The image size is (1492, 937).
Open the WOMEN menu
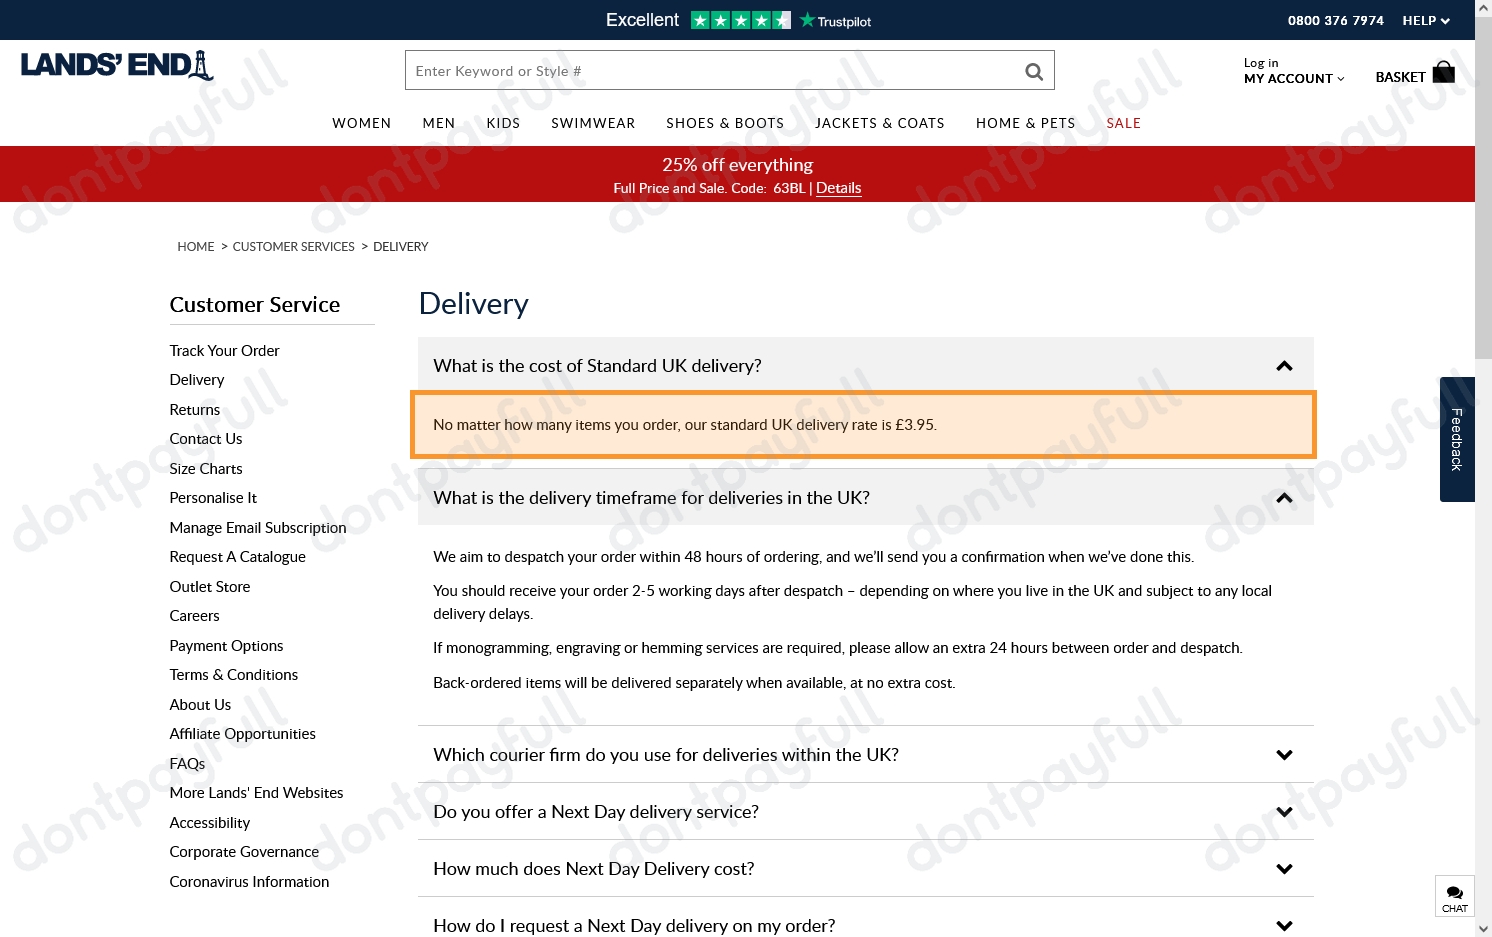coord(362,123)
